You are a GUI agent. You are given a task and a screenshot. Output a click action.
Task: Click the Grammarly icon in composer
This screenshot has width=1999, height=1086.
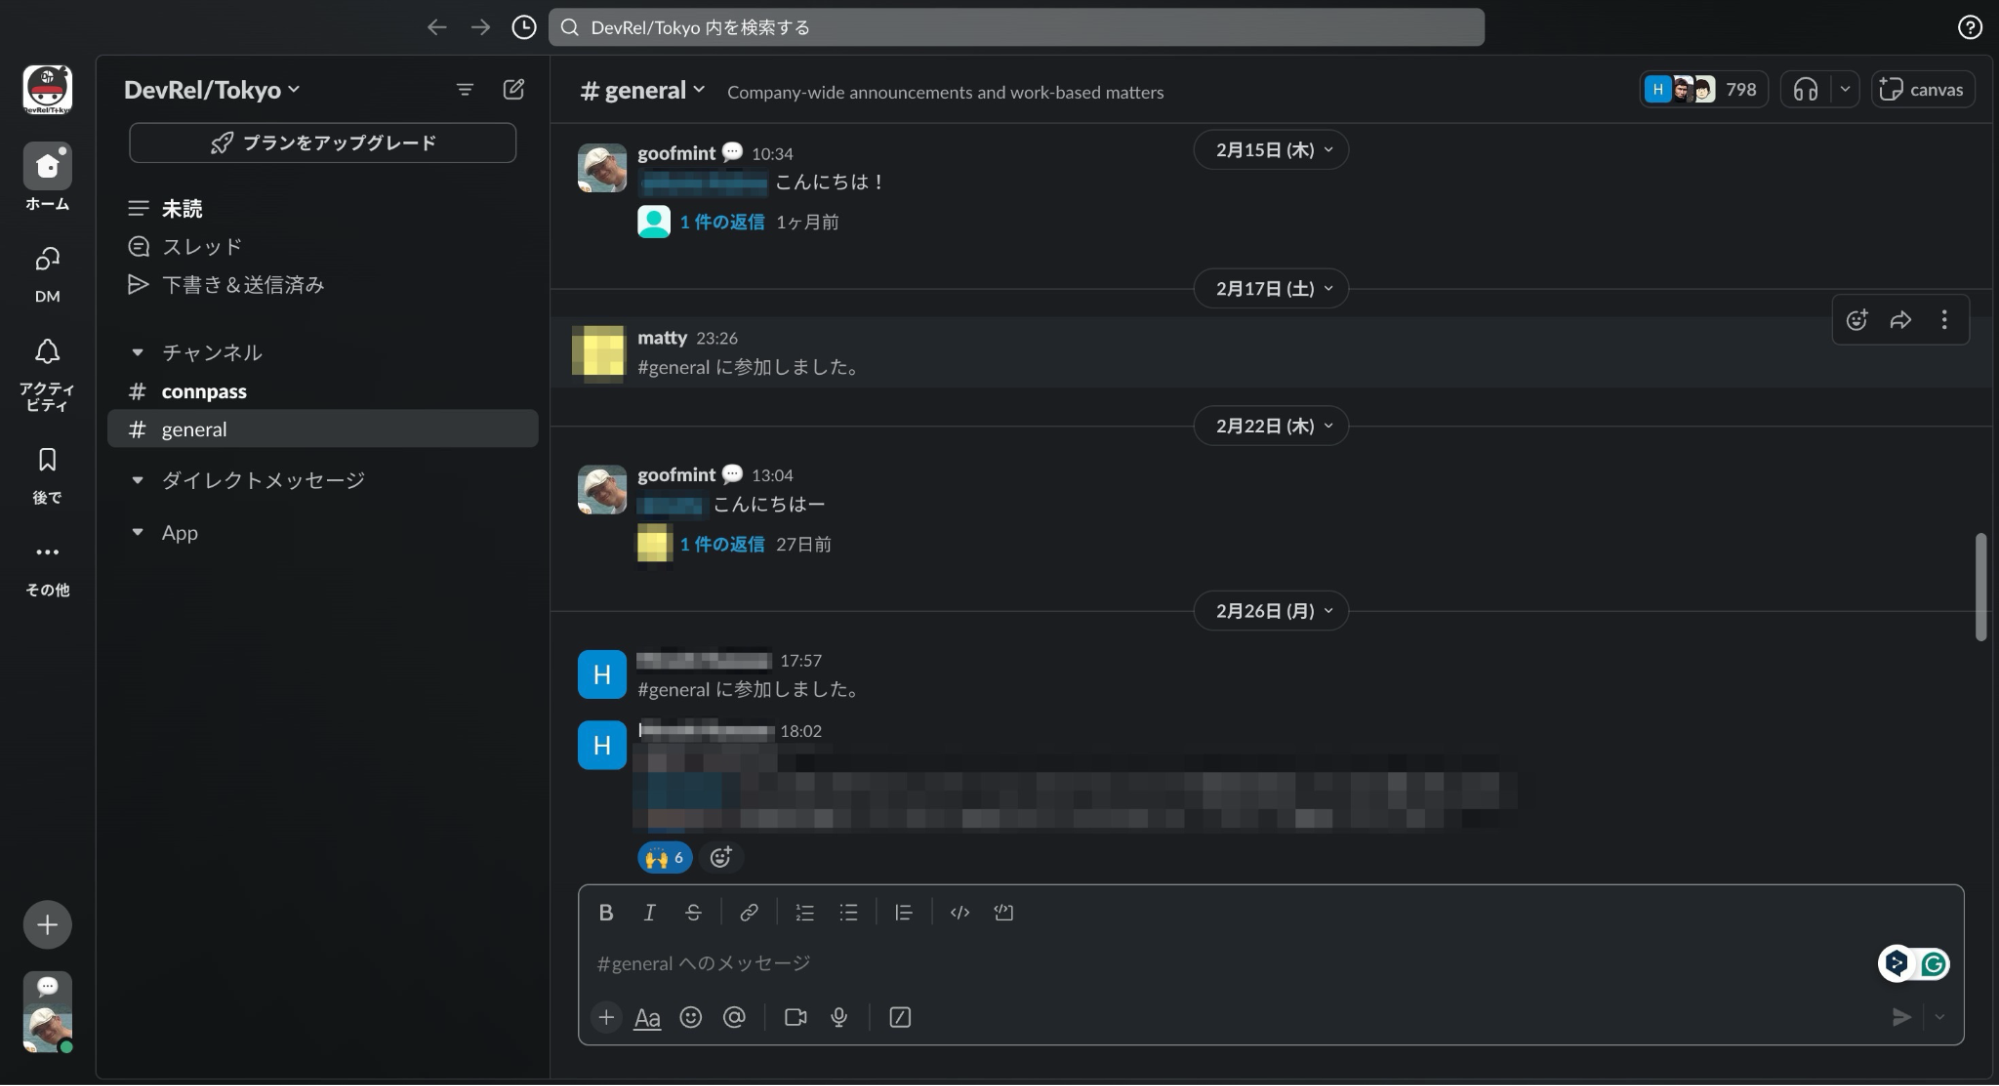[1934, 964]
